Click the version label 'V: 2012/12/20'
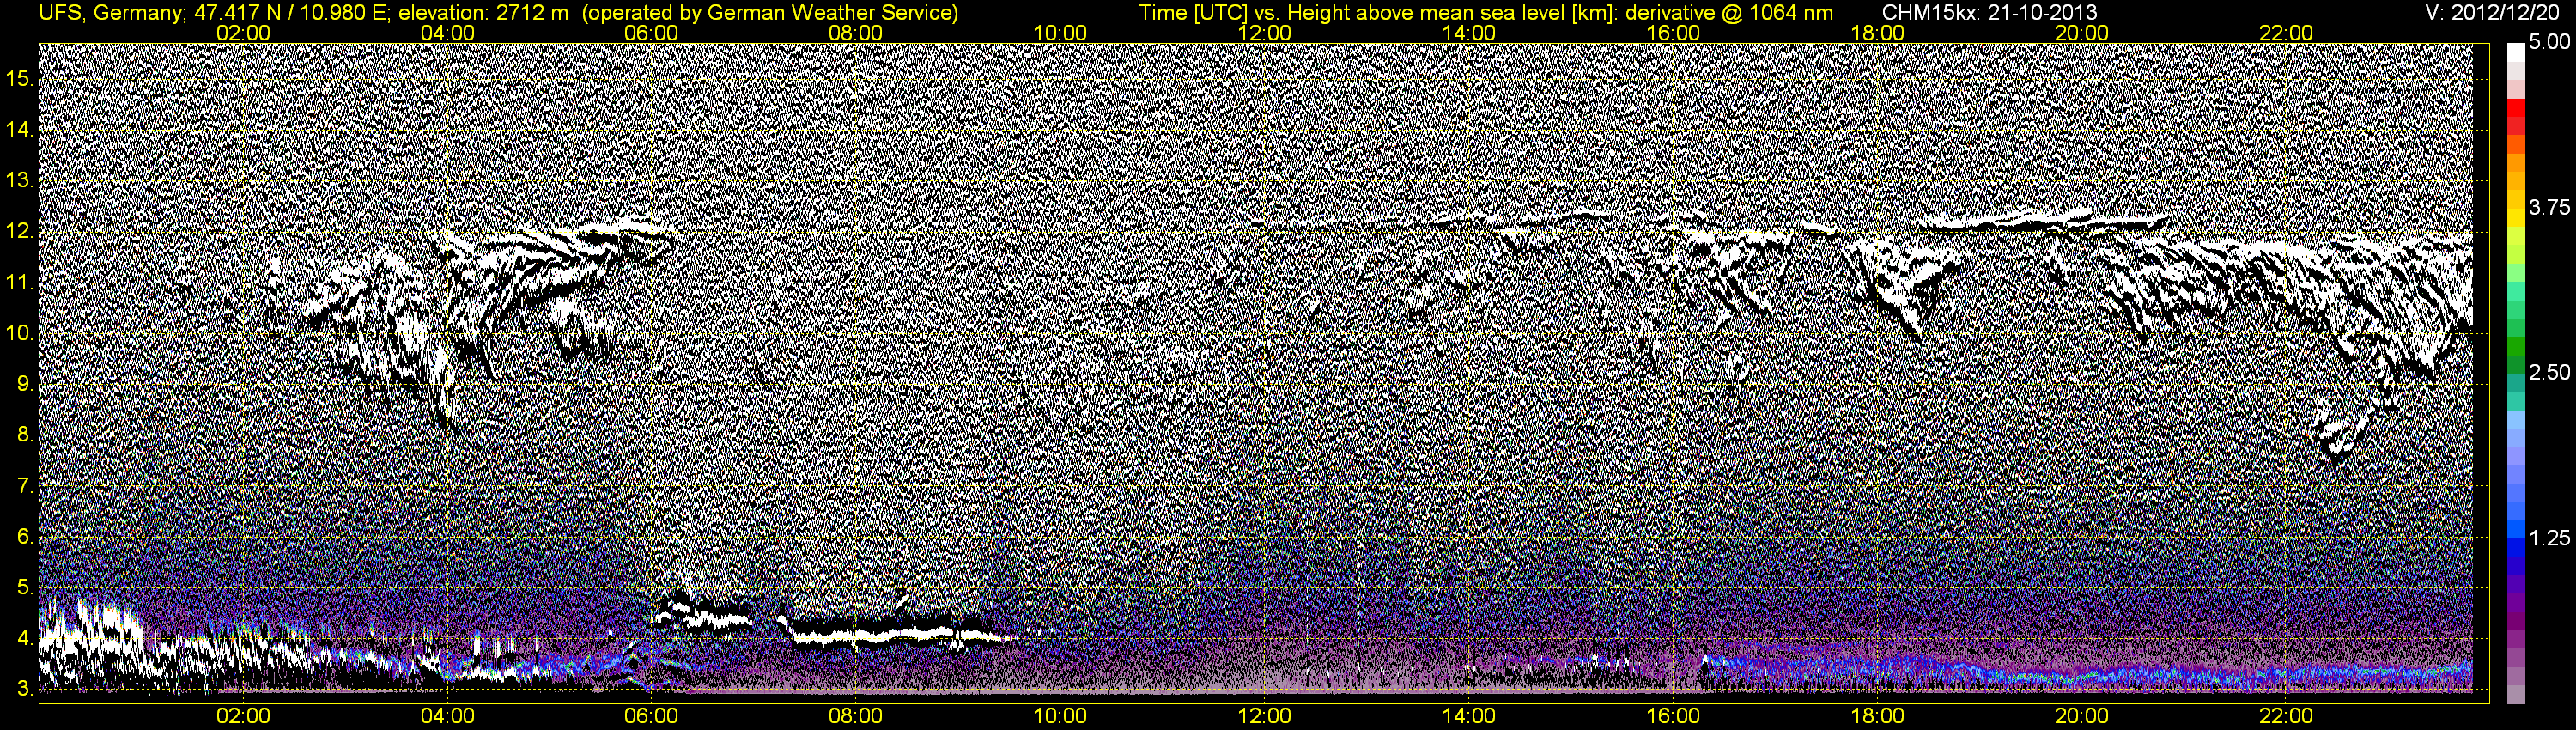The image size is (2576, 730). (2493, 12)
